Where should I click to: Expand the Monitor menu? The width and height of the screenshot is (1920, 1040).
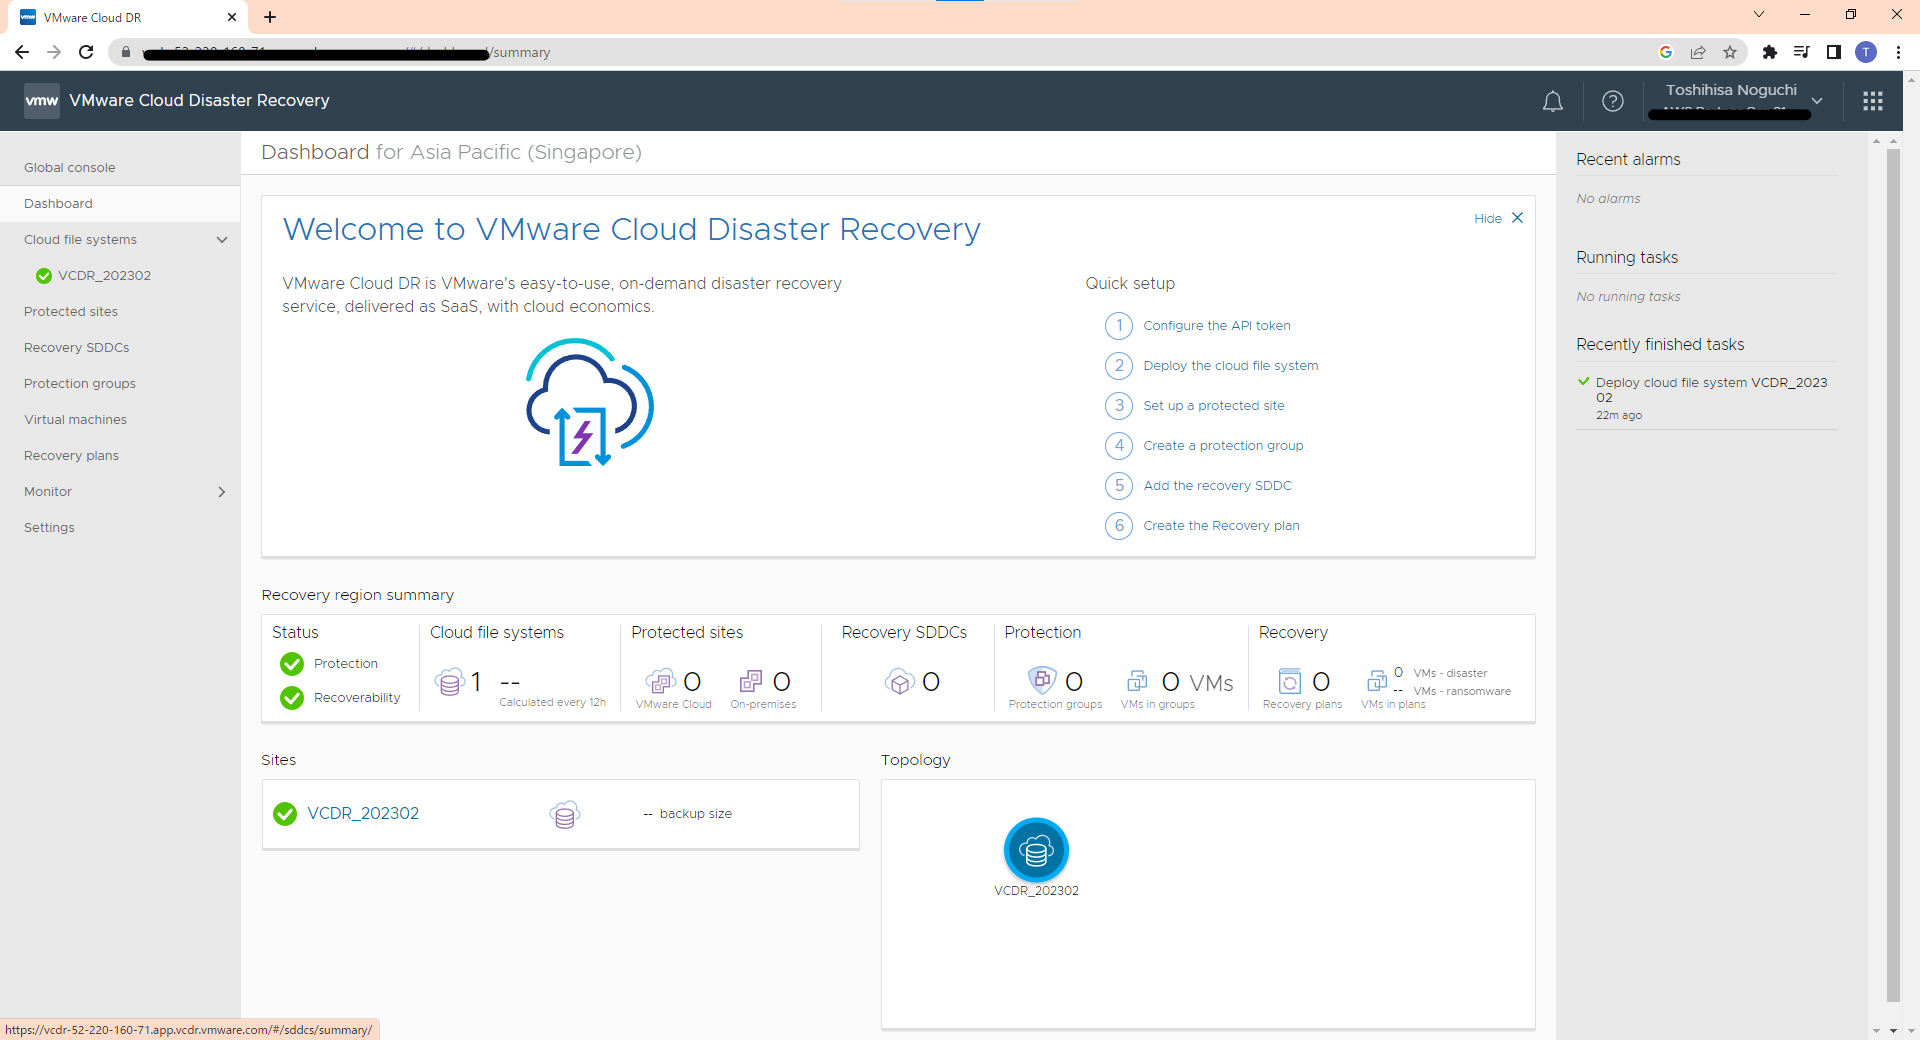(x=222, y=492)
